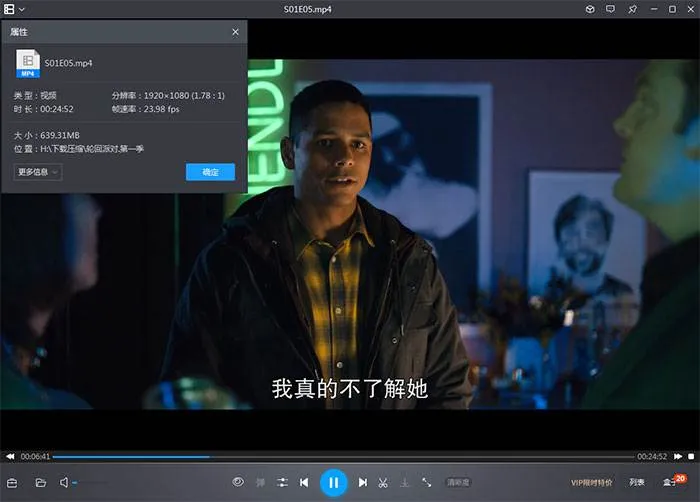Skip to the next video
This screenshot has width=700, height=502.
(362, 482)
